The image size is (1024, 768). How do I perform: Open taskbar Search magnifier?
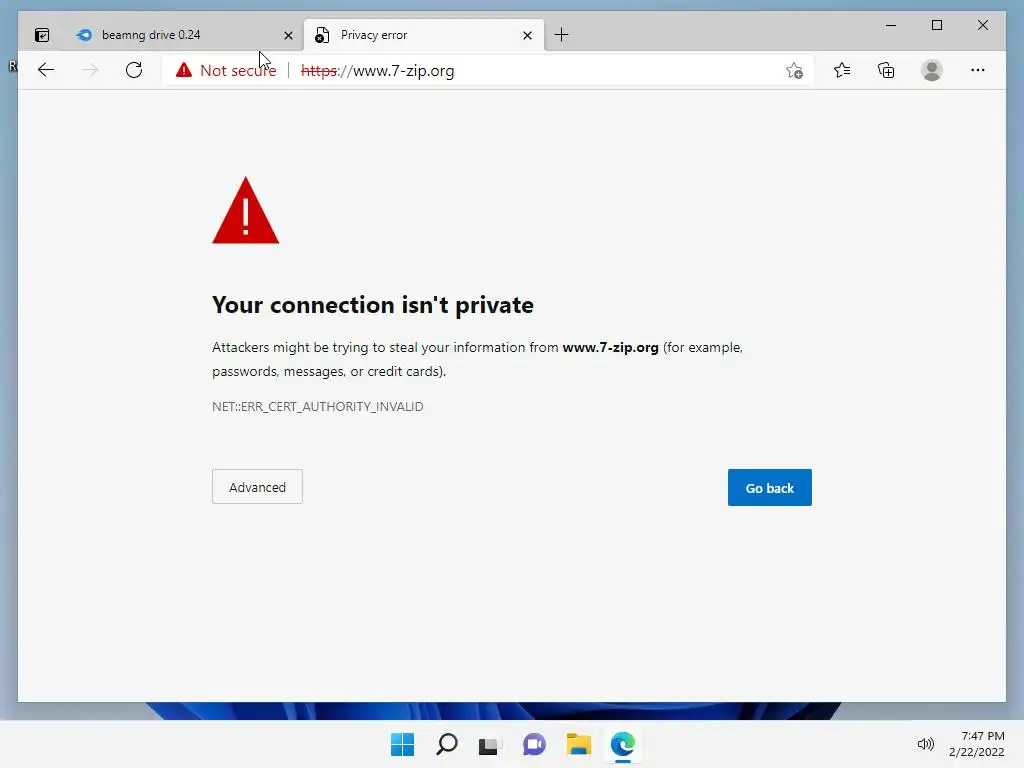[447, 744]
